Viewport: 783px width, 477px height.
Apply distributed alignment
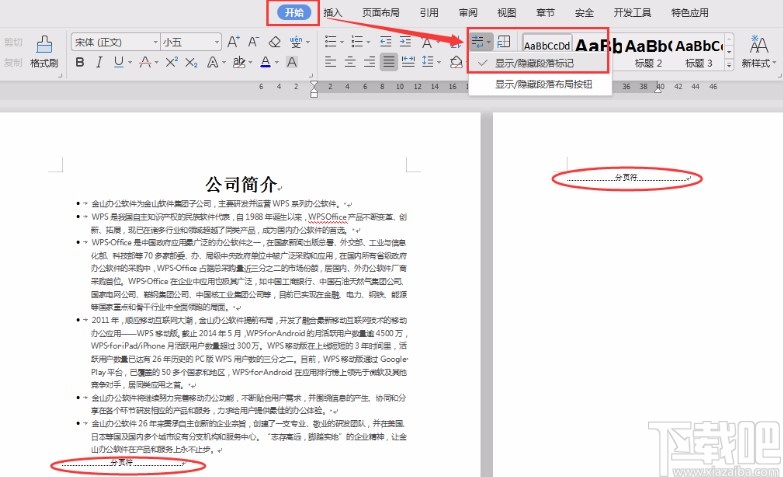tap(408, 62)
